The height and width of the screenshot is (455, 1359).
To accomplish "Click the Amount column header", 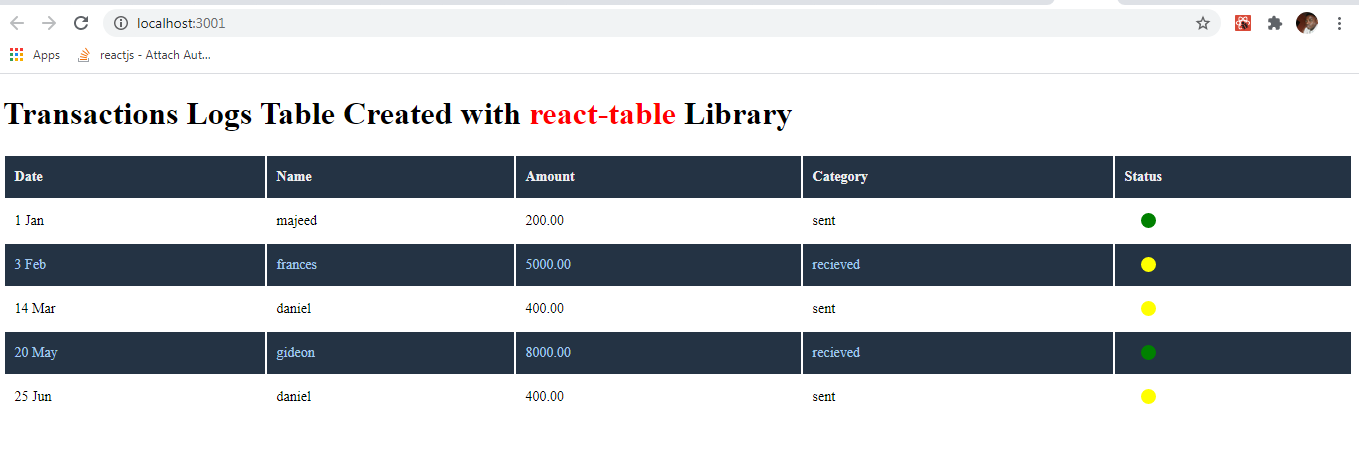I will [659, 177].
